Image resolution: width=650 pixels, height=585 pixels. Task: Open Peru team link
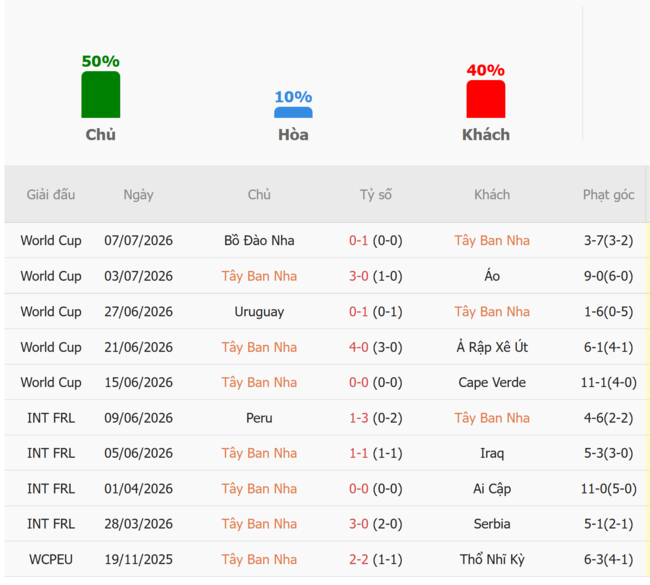point(259,418)
